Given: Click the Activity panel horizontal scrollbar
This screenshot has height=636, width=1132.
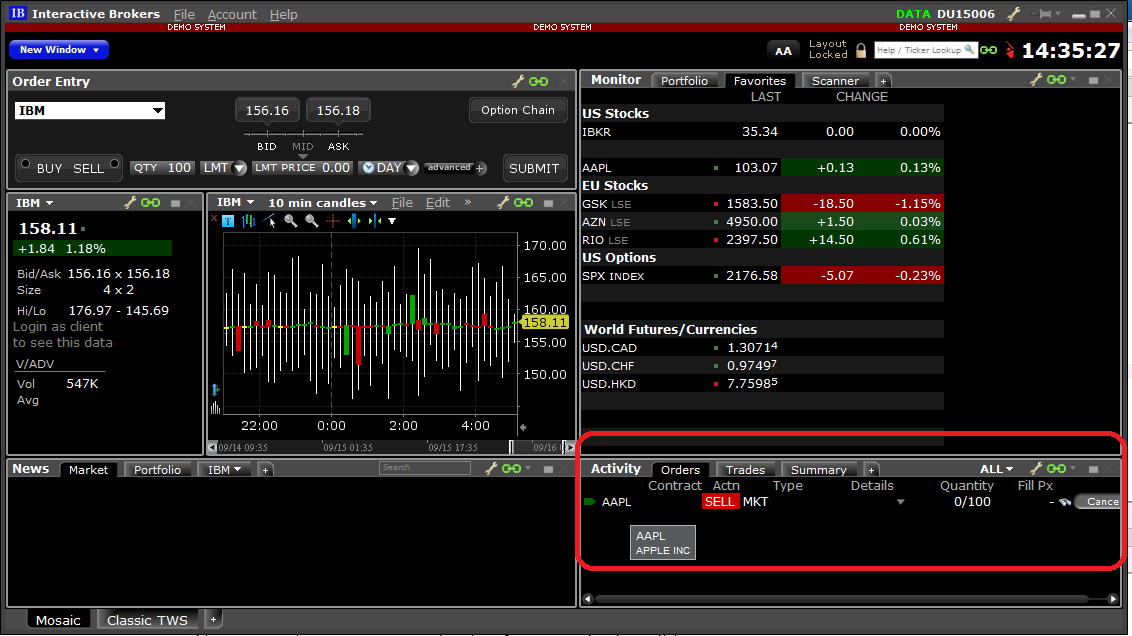Looking at the screenshot, I should pos(850,598).
